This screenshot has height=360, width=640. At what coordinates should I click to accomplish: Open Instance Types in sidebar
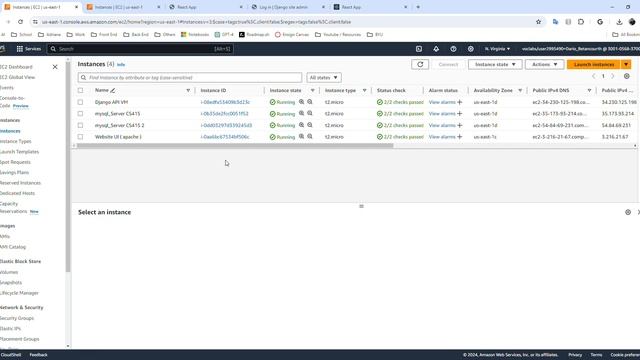coord(16,141)
